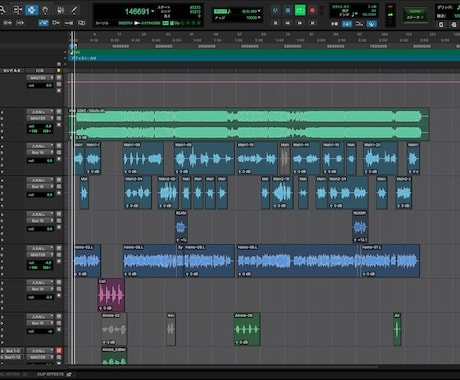This screenshot has width=460, height=380.
Task: Click the vol field of the master track
Action: (x=40, y=86)
